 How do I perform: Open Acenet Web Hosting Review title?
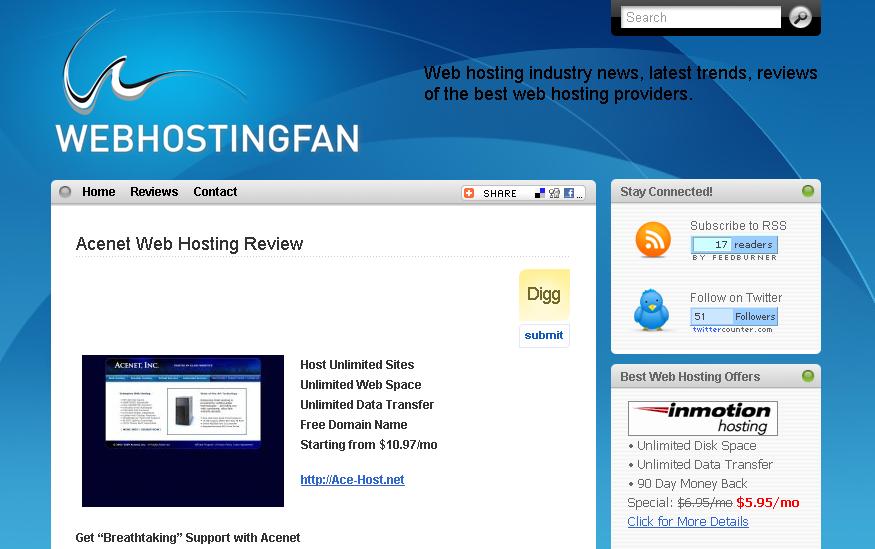189,244
